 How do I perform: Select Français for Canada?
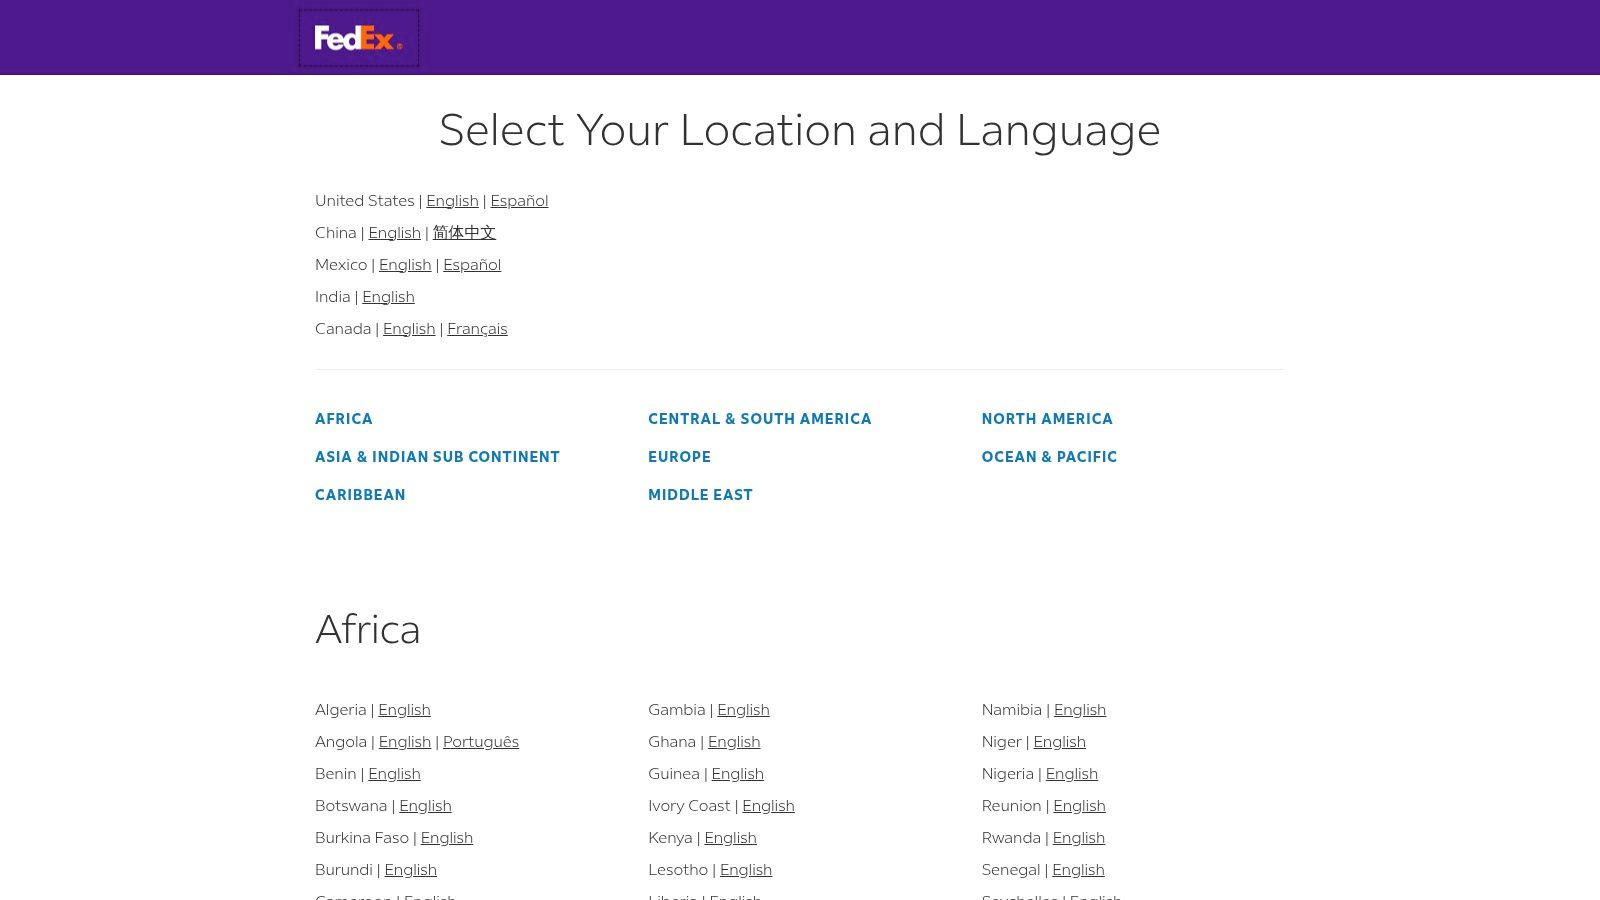(x=477, y=328)
